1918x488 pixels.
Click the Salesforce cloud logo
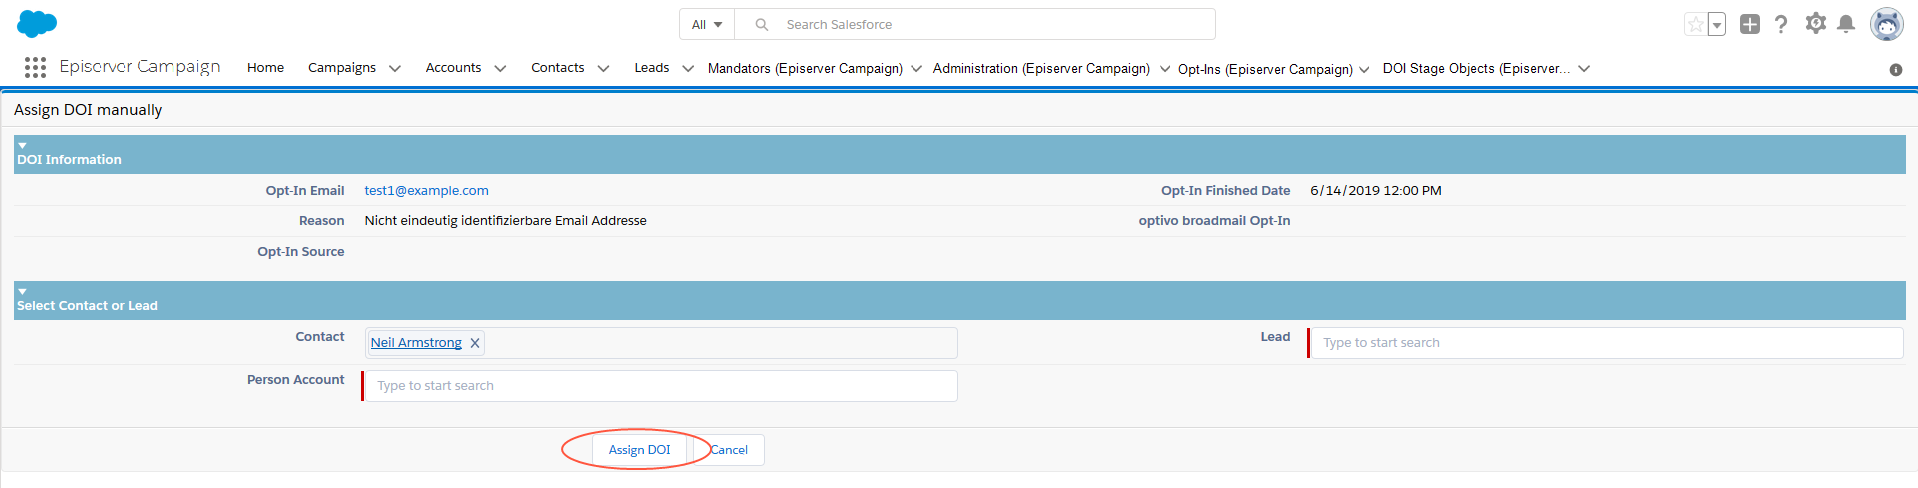click(x=37, y=24)
